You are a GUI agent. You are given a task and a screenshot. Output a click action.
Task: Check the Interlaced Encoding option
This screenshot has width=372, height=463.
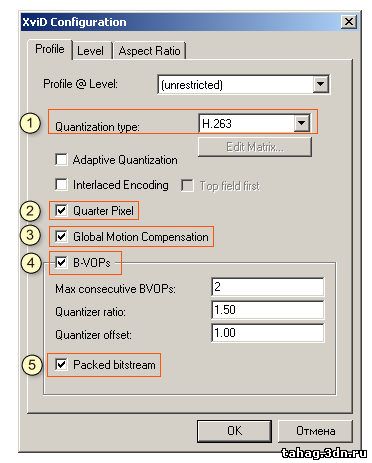pyautogui.click(x=61, y=184)
